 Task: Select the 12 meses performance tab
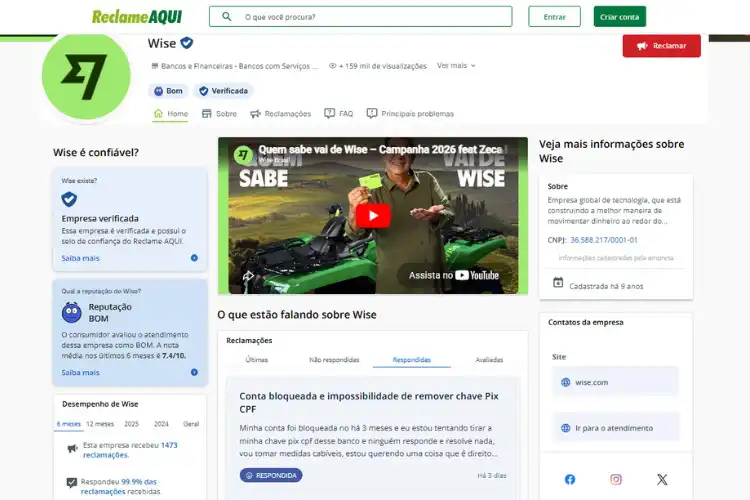click(100, 424)
